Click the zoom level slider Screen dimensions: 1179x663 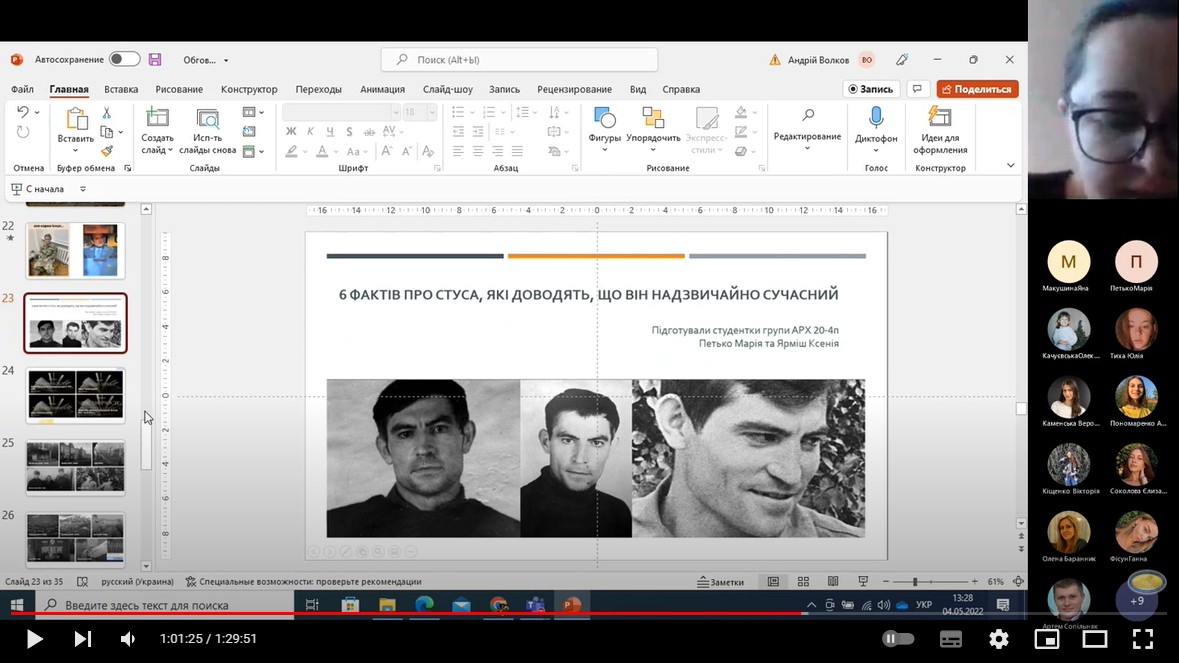point(930,581)
